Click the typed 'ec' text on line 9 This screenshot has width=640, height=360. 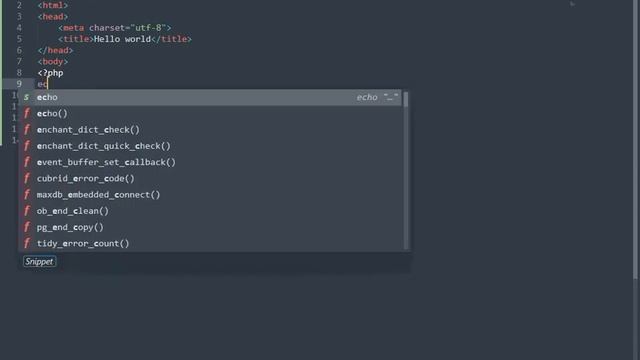[x=42, y=84]
